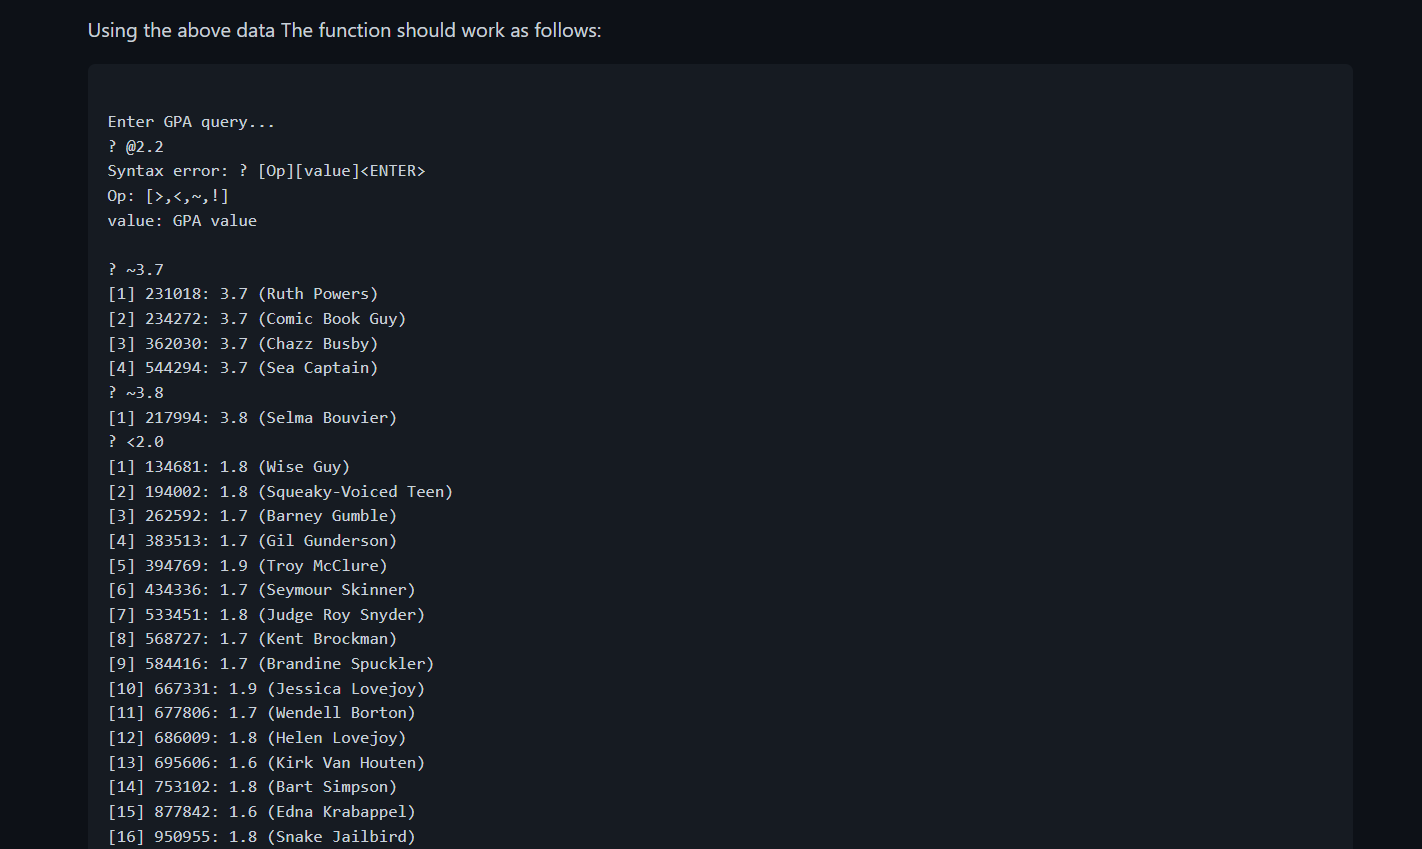Select the Chazz Busby result row
The height and width of the screenshot is (849, 1422).
click(x=243, y=343)
